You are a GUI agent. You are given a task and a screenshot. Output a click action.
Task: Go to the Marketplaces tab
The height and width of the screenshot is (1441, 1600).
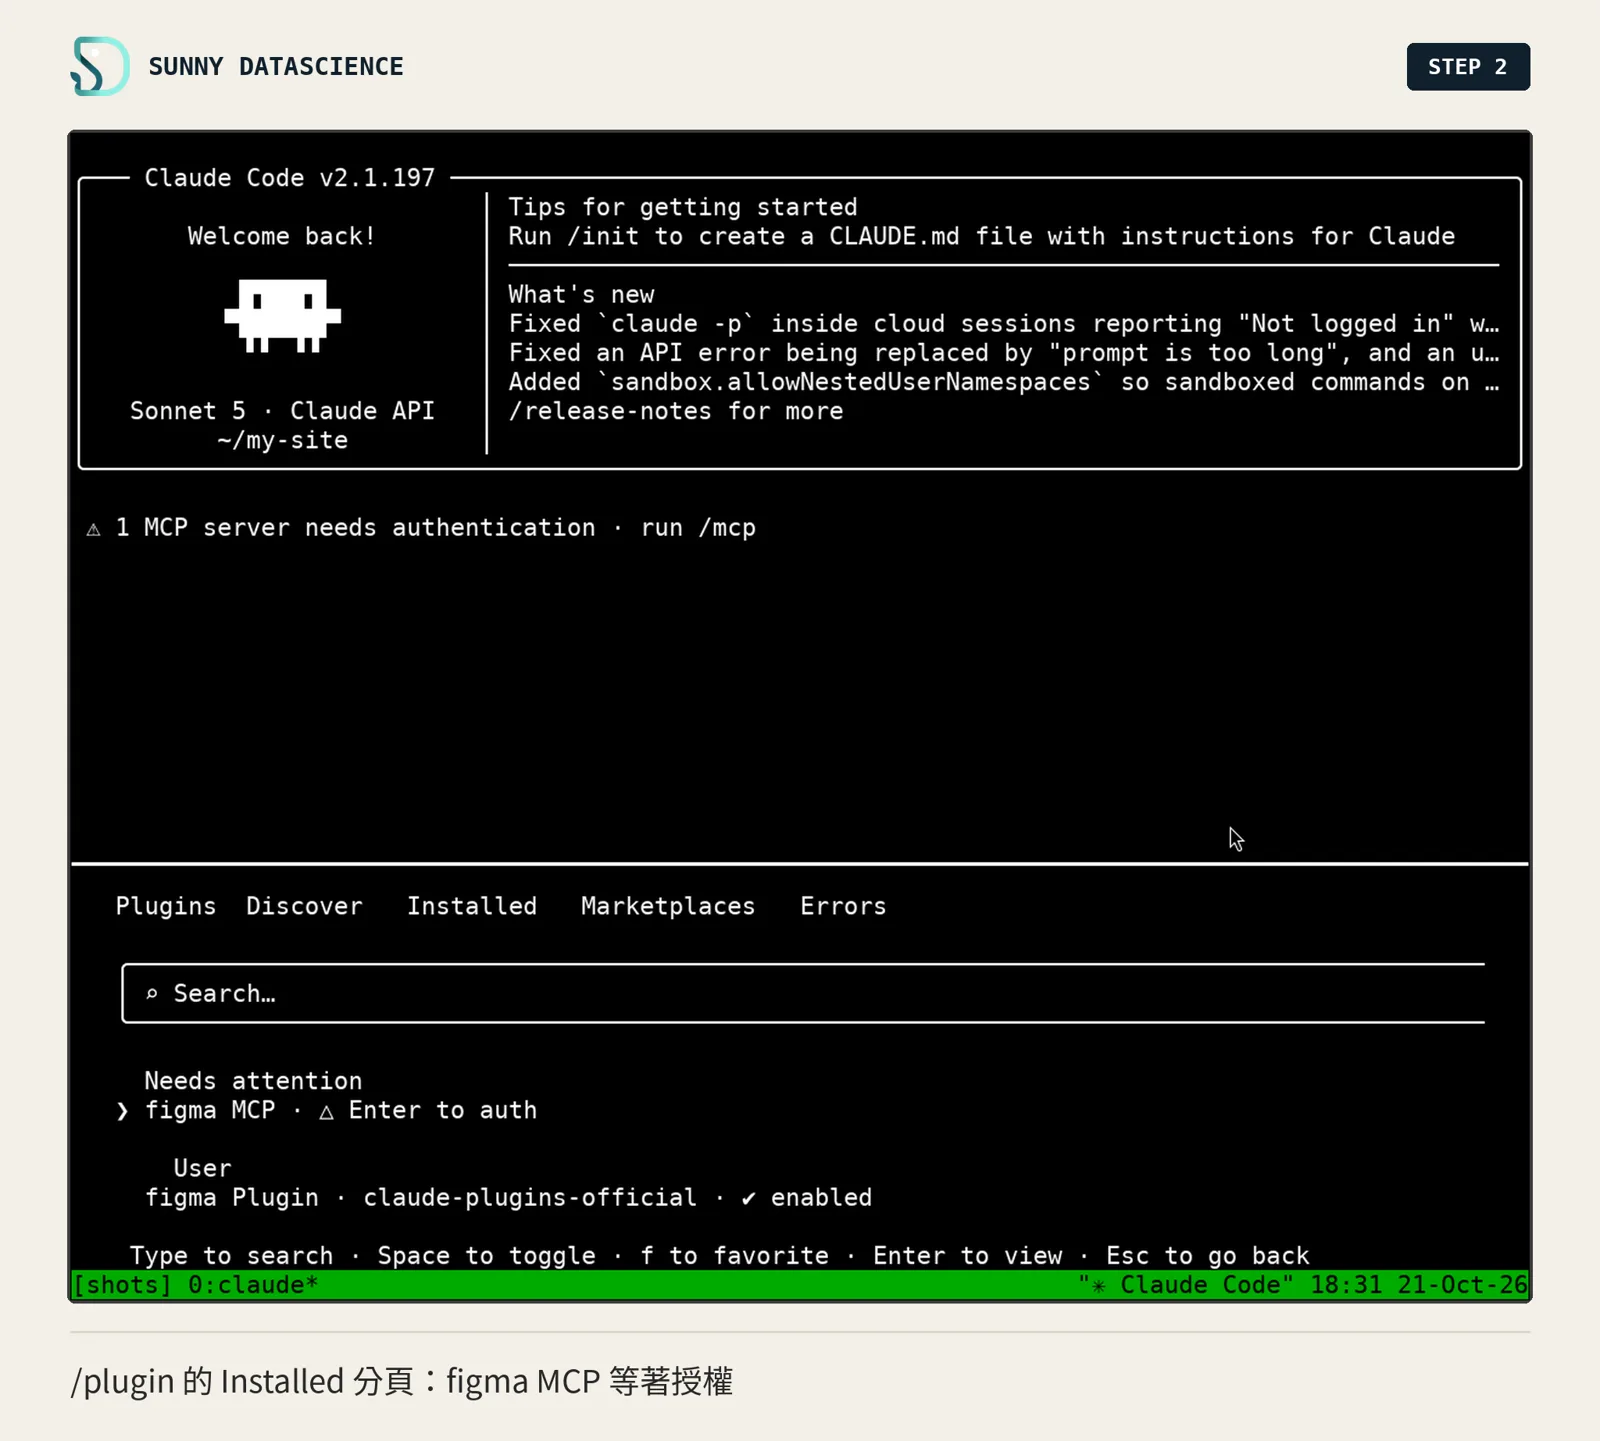[x=668, y=906]
